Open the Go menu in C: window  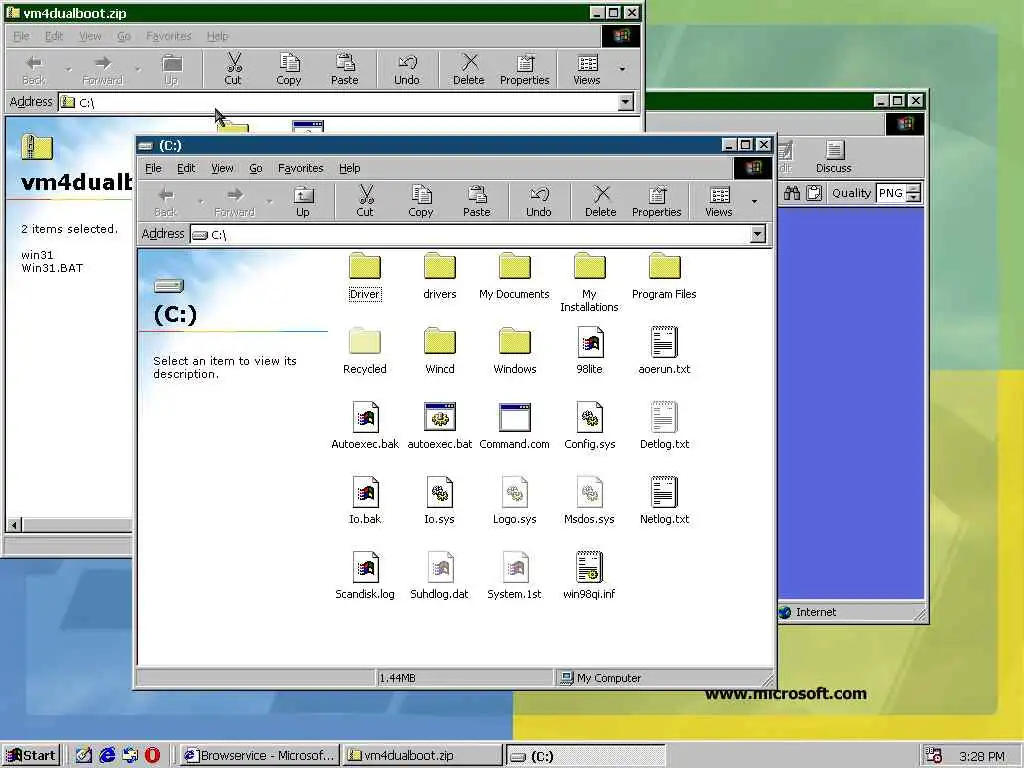coord(256,168)
